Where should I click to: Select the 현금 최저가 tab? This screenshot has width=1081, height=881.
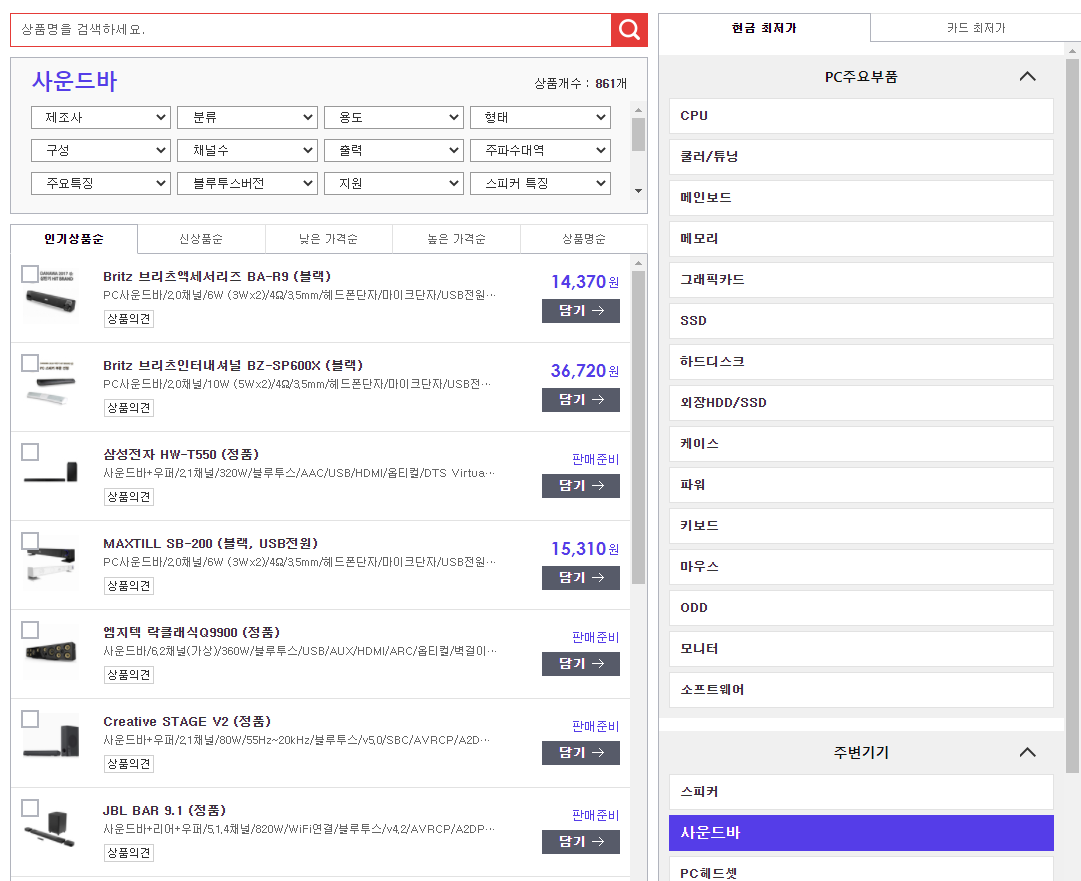(765, 28)
